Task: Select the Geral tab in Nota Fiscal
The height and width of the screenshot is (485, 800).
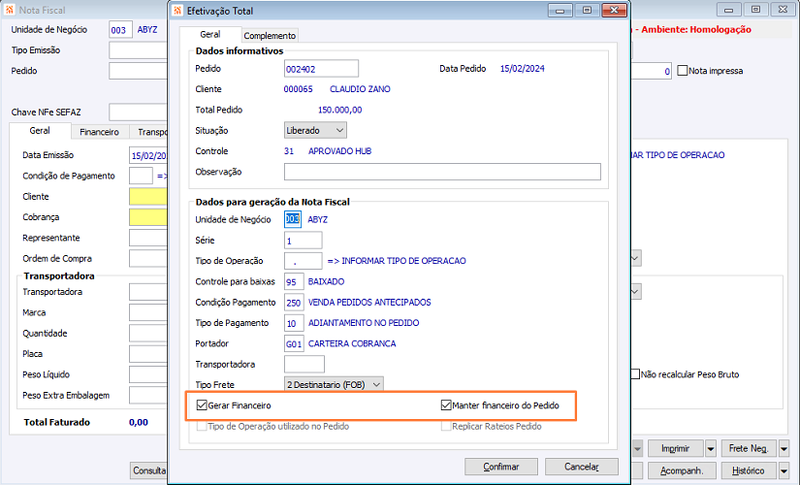Action: click(x=40, y=131)
